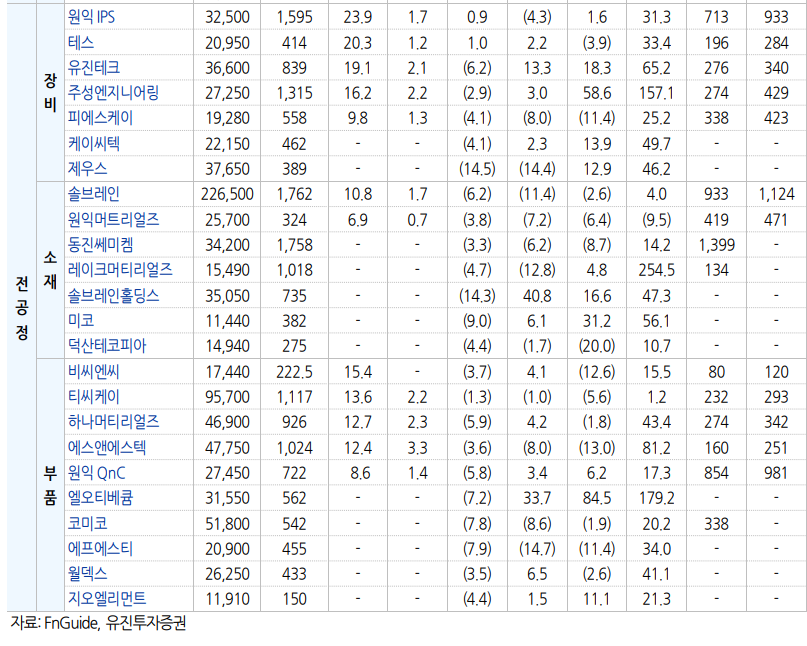Click the 84.5 value in 엘오티베큠 row
Image resolution: width=807 pixels, height=646 pixels.
[597, 498]
